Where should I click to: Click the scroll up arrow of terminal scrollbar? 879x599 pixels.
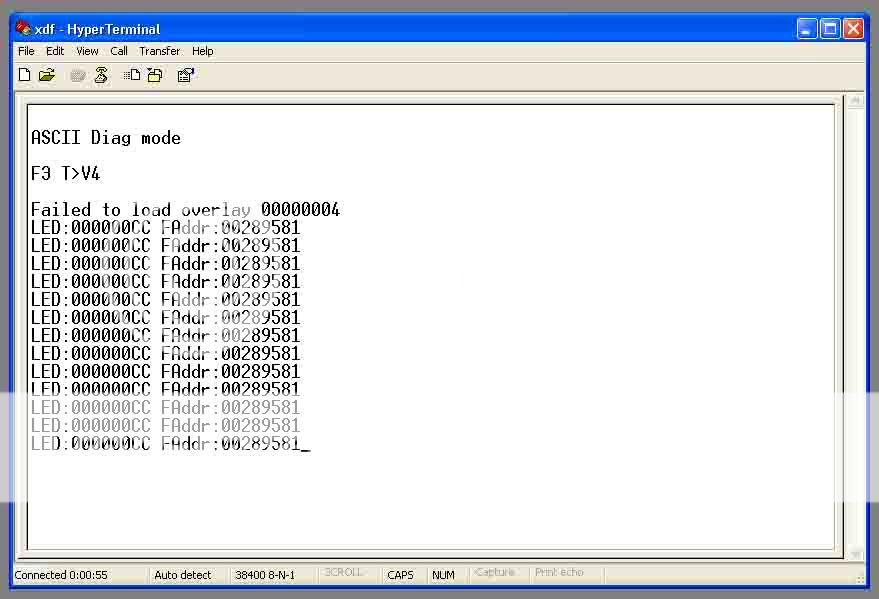tap(855, 102)
